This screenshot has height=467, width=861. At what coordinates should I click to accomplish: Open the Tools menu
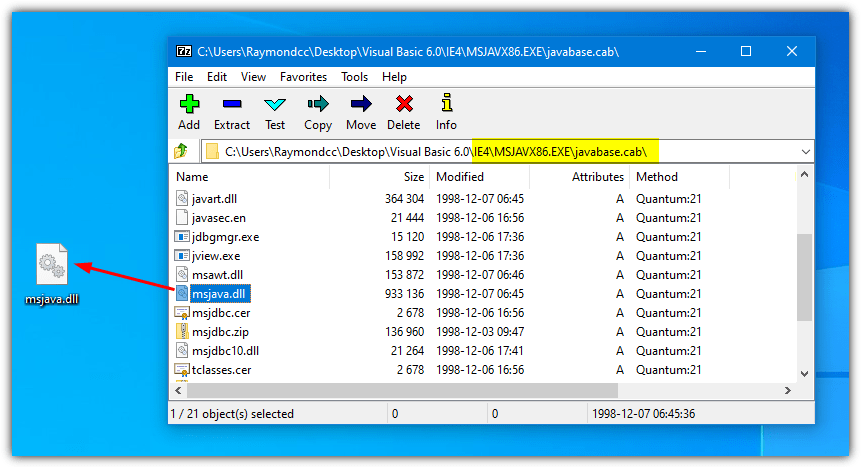pyautogui.click(x=354, y=77)
